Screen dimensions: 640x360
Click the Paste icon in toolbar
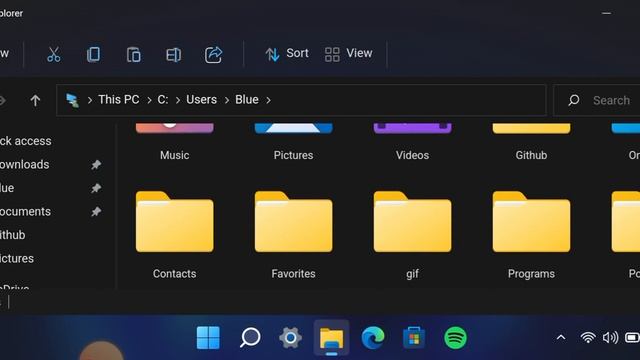[133, 54]
